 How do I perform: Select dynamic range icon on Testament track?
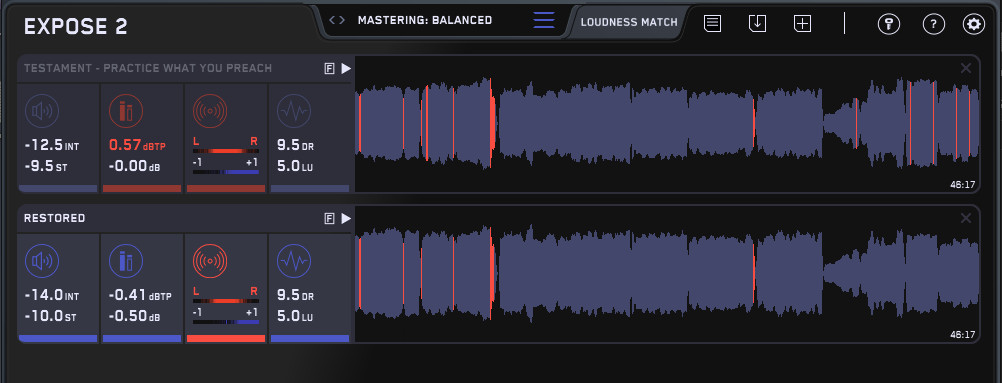pos(294,111)
